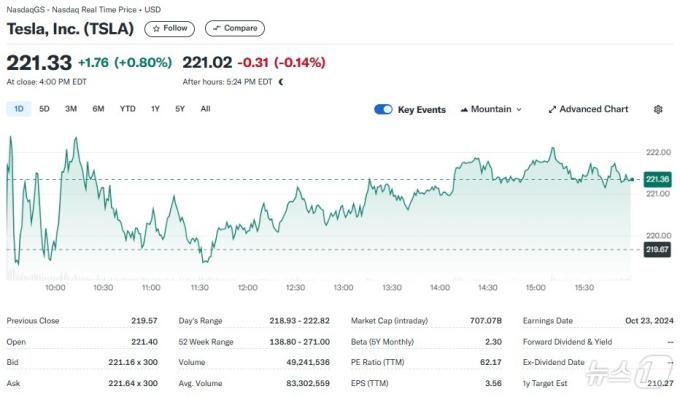Image resolution: width=680 pixels, height=397 pixels.
Task: Click the 219.67 price level marker
Action: coord(657,249)
